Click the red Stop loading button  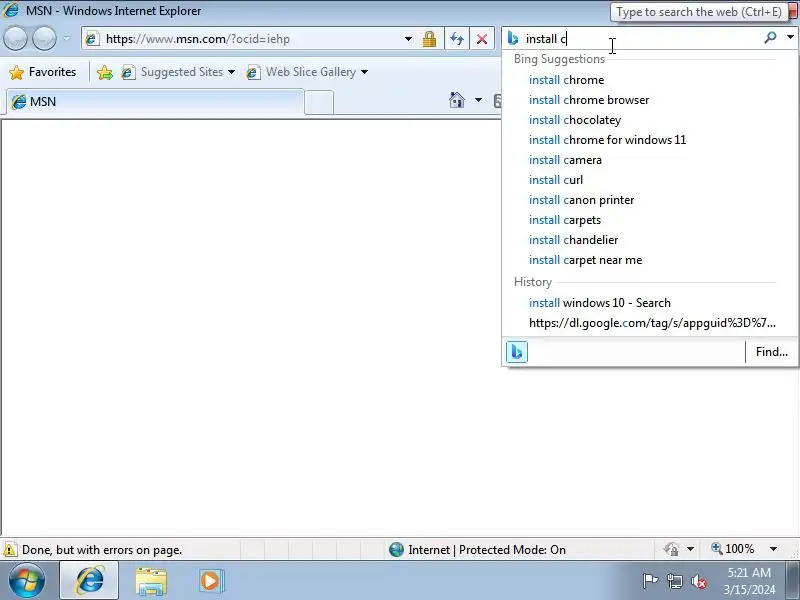[x=482, y=39]
